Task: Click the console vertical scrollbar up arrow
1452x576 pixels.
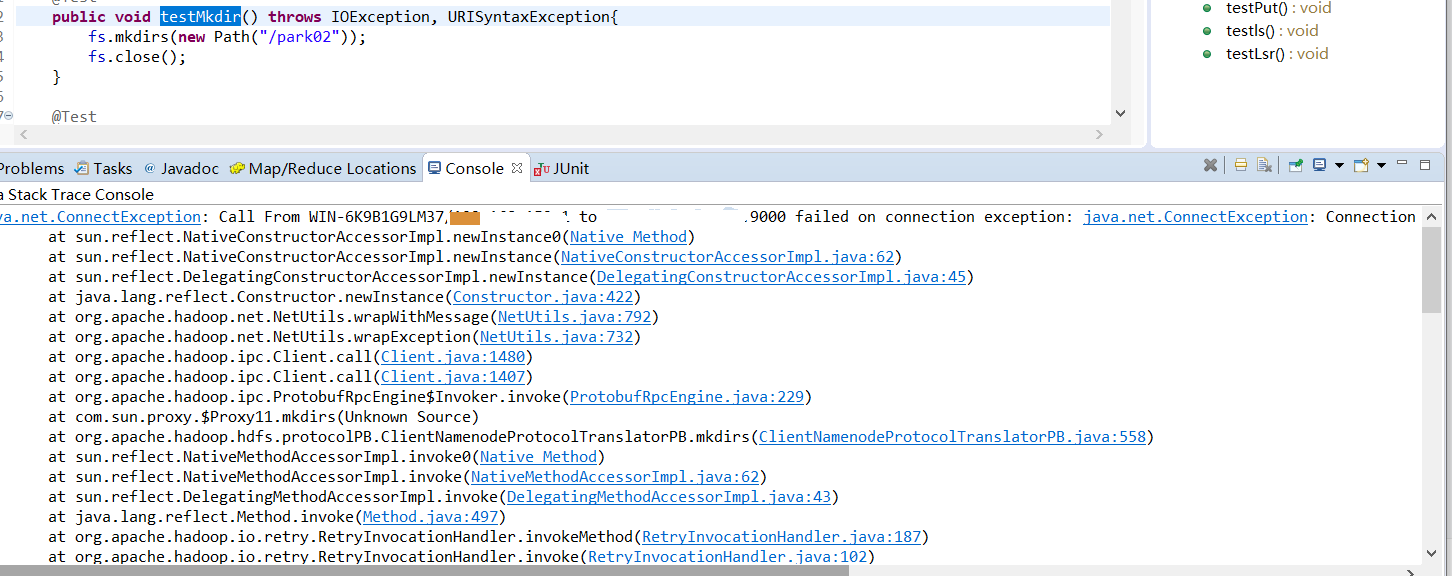Action: [1431, 218]
